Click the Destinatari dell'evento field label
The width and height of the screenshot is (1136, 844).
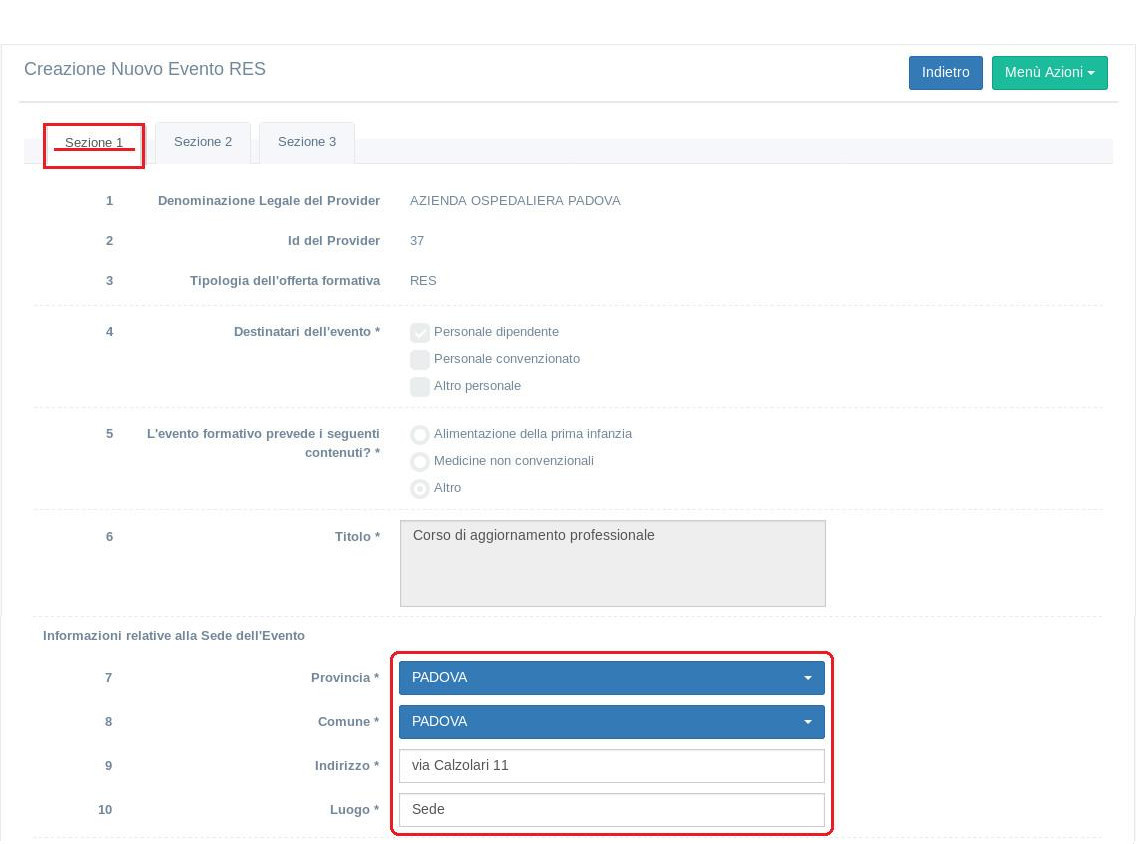tap(306, 332)
